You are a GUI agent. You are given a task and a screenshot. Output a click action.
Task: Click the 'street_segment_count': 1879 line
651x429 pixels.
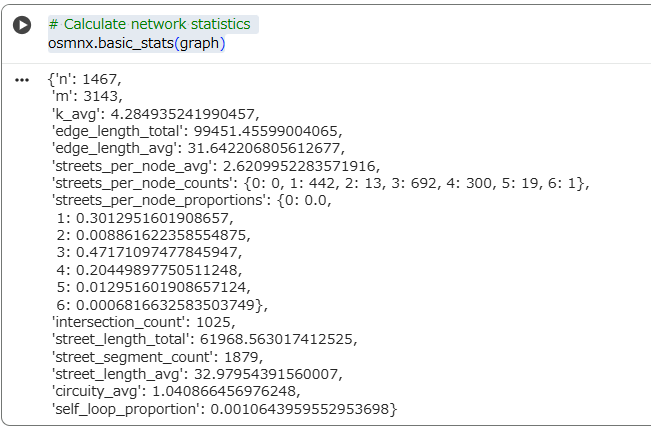(157, 357)
